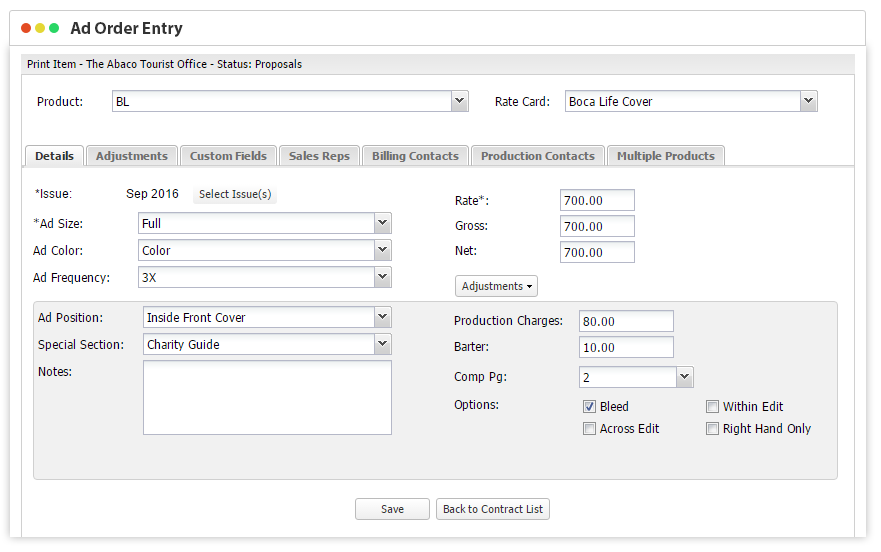
Task: Edit the Production Charges field
Action: [626, 321]
